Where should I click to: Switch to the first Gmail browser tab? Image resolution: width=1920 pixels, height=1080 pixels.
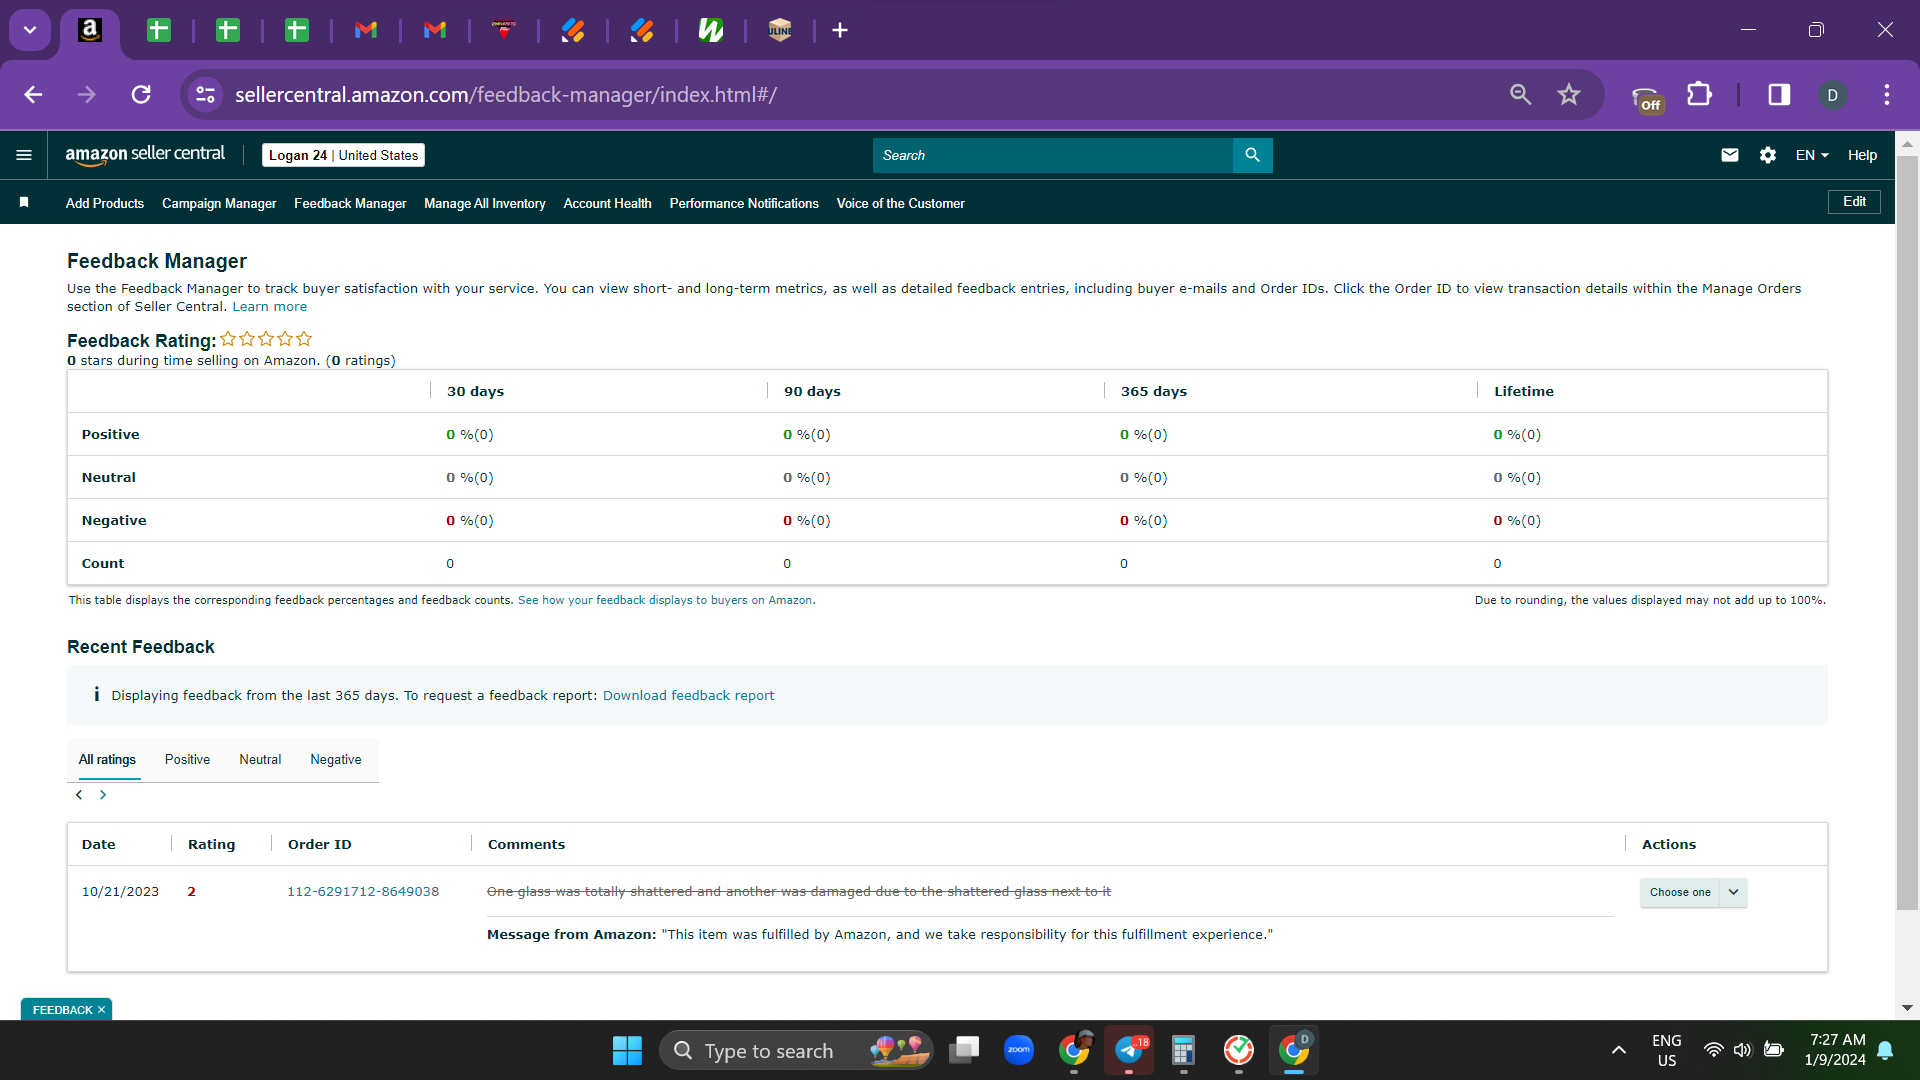pyautogui.click(x=366, y=30)
